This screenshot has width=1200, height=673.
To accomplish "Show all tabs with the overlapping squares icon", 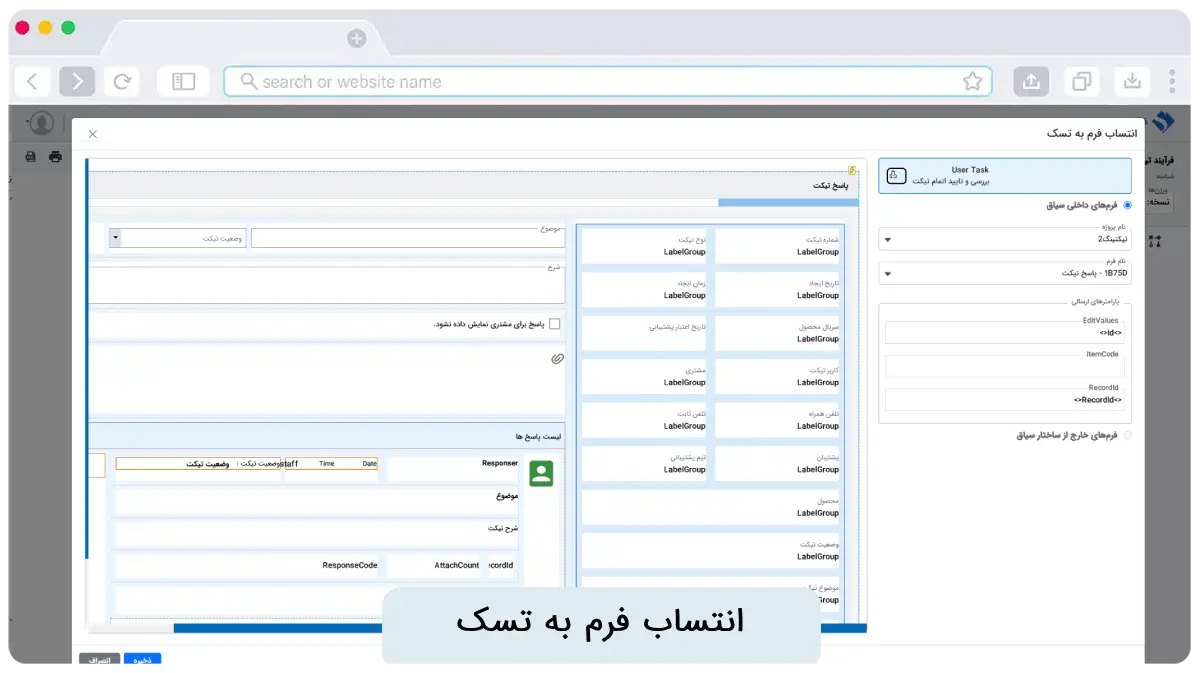I will (x=1081, y=82).
